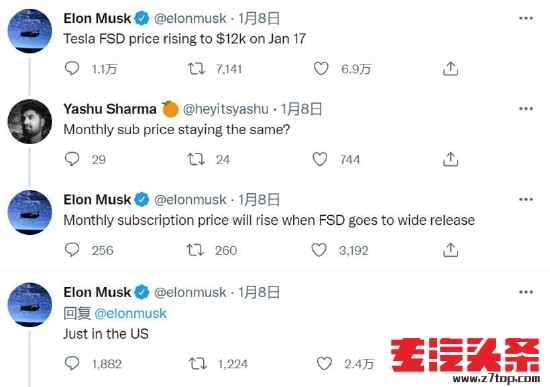Screen dimensions: 550x387
Task: Reply to the 'Just in the US' tweet
Action: pos(72,363)
